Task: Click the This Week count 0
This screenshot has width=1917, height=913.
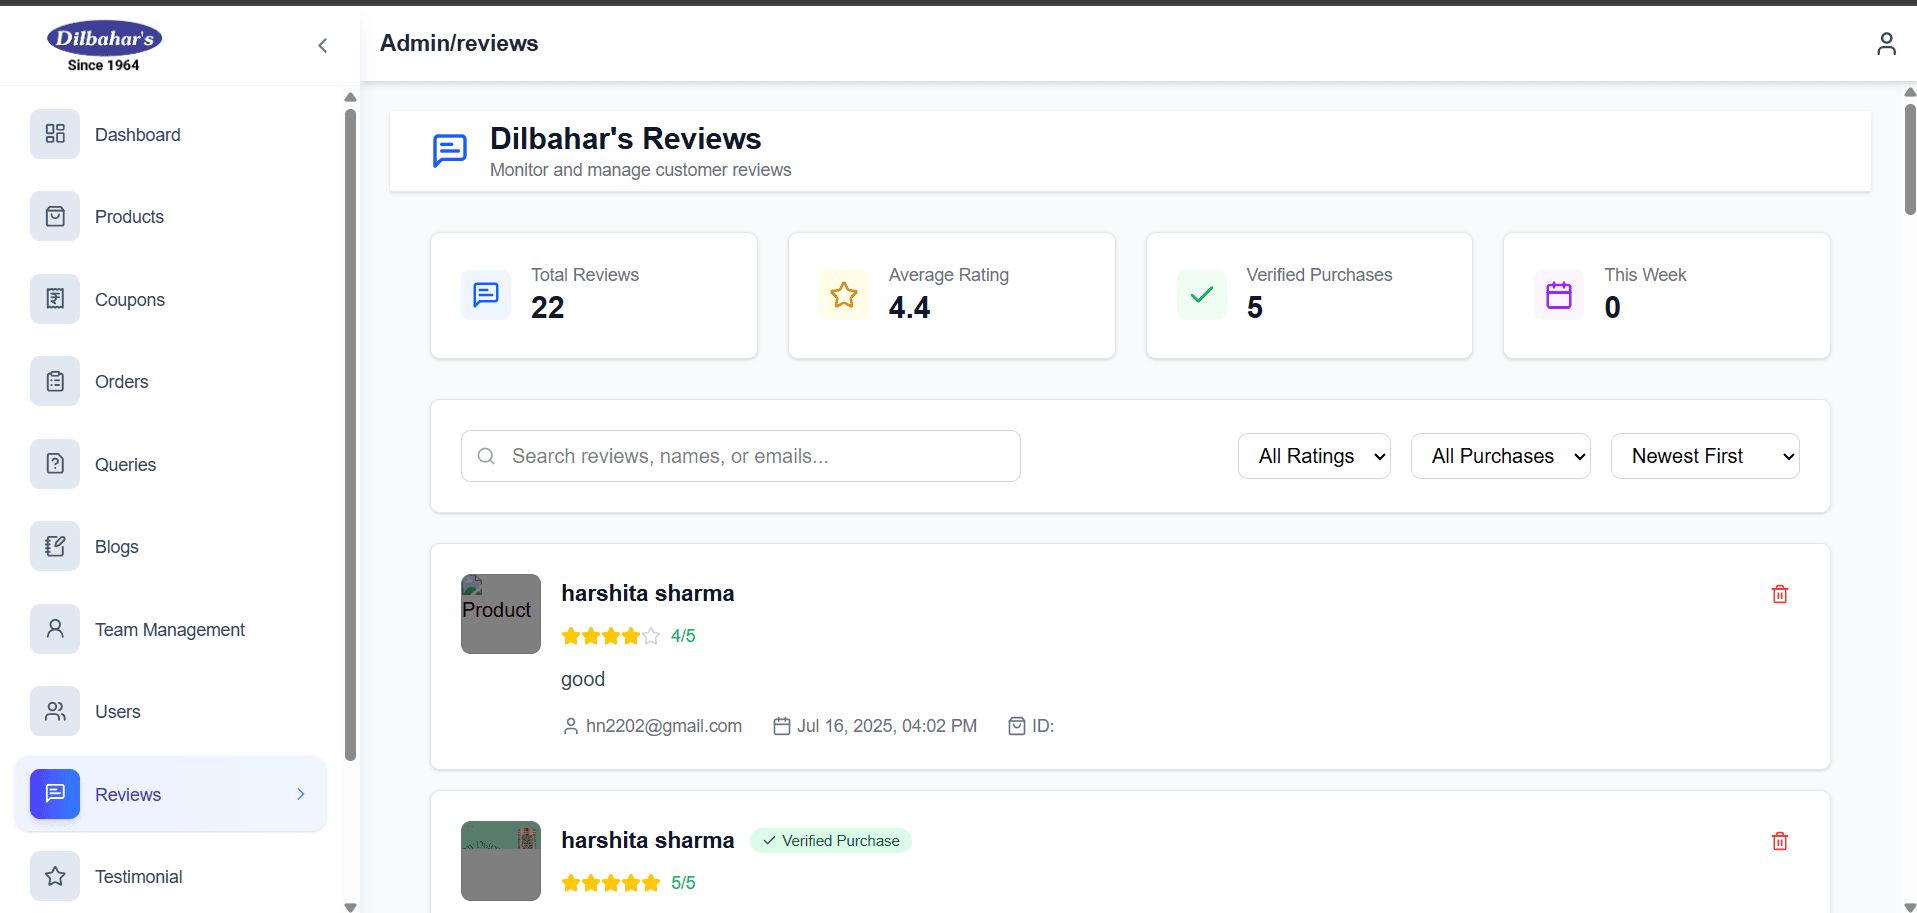Action: click(1613, 307)
